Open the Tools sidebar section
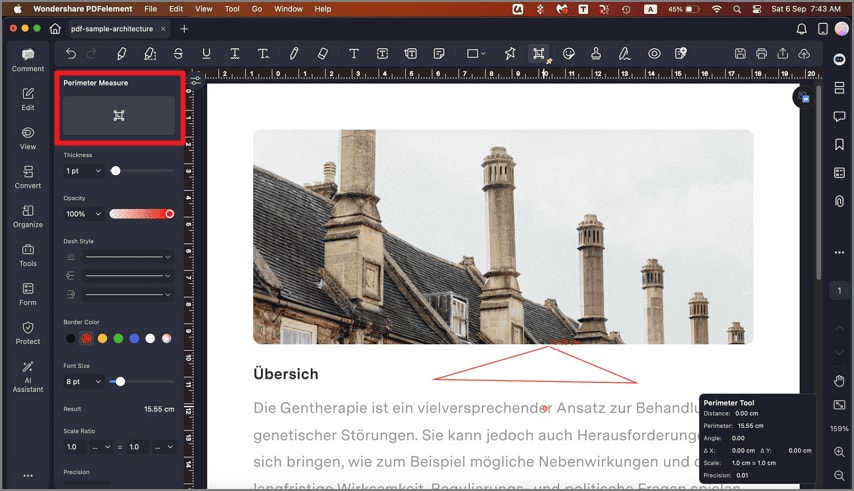 point(28,255)
